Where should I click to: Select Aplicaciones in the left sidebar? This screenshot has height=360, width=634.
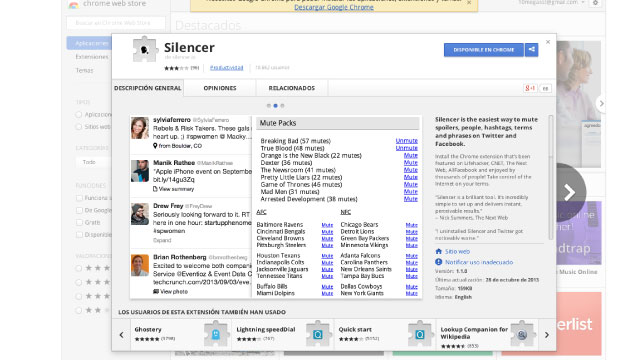(x=89, y=43)
